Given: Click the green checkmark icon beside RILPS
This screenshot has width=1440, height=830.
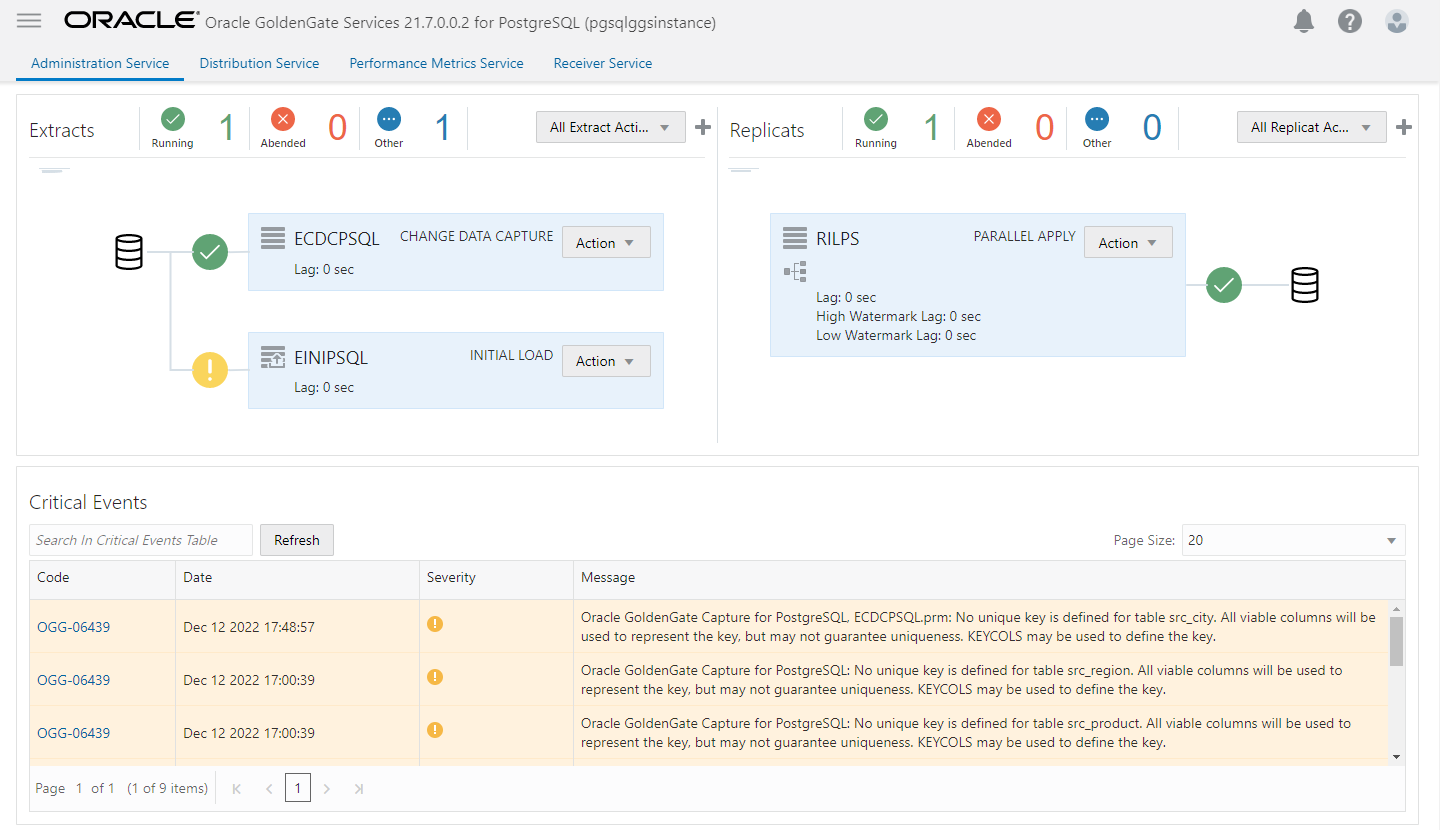Looking at the screenshot, I should click(1223, 285).
